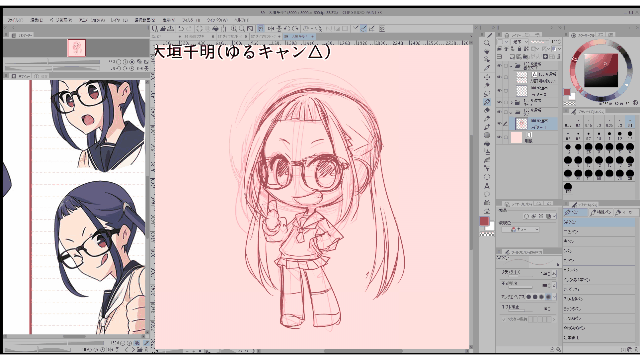The width and height of the screenshot is (640, 360).
Task: Toggle eye of first layer inside top folder
Action: click(x=499, y=76)
